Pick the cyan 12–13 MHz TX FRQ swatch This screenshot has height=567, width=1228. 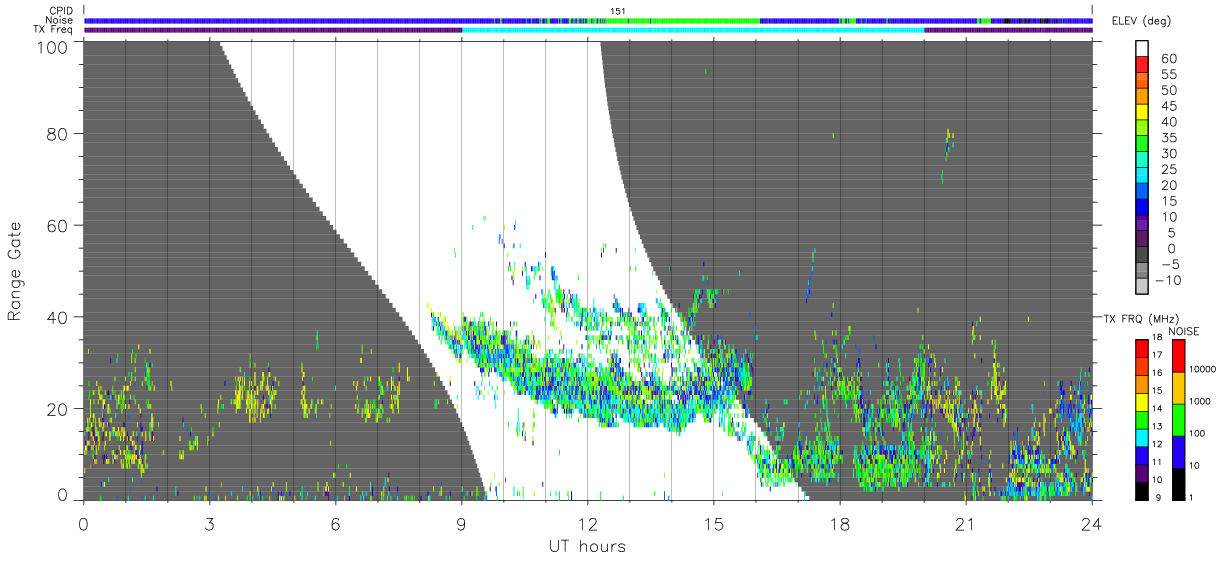(x=1141, y=438)
